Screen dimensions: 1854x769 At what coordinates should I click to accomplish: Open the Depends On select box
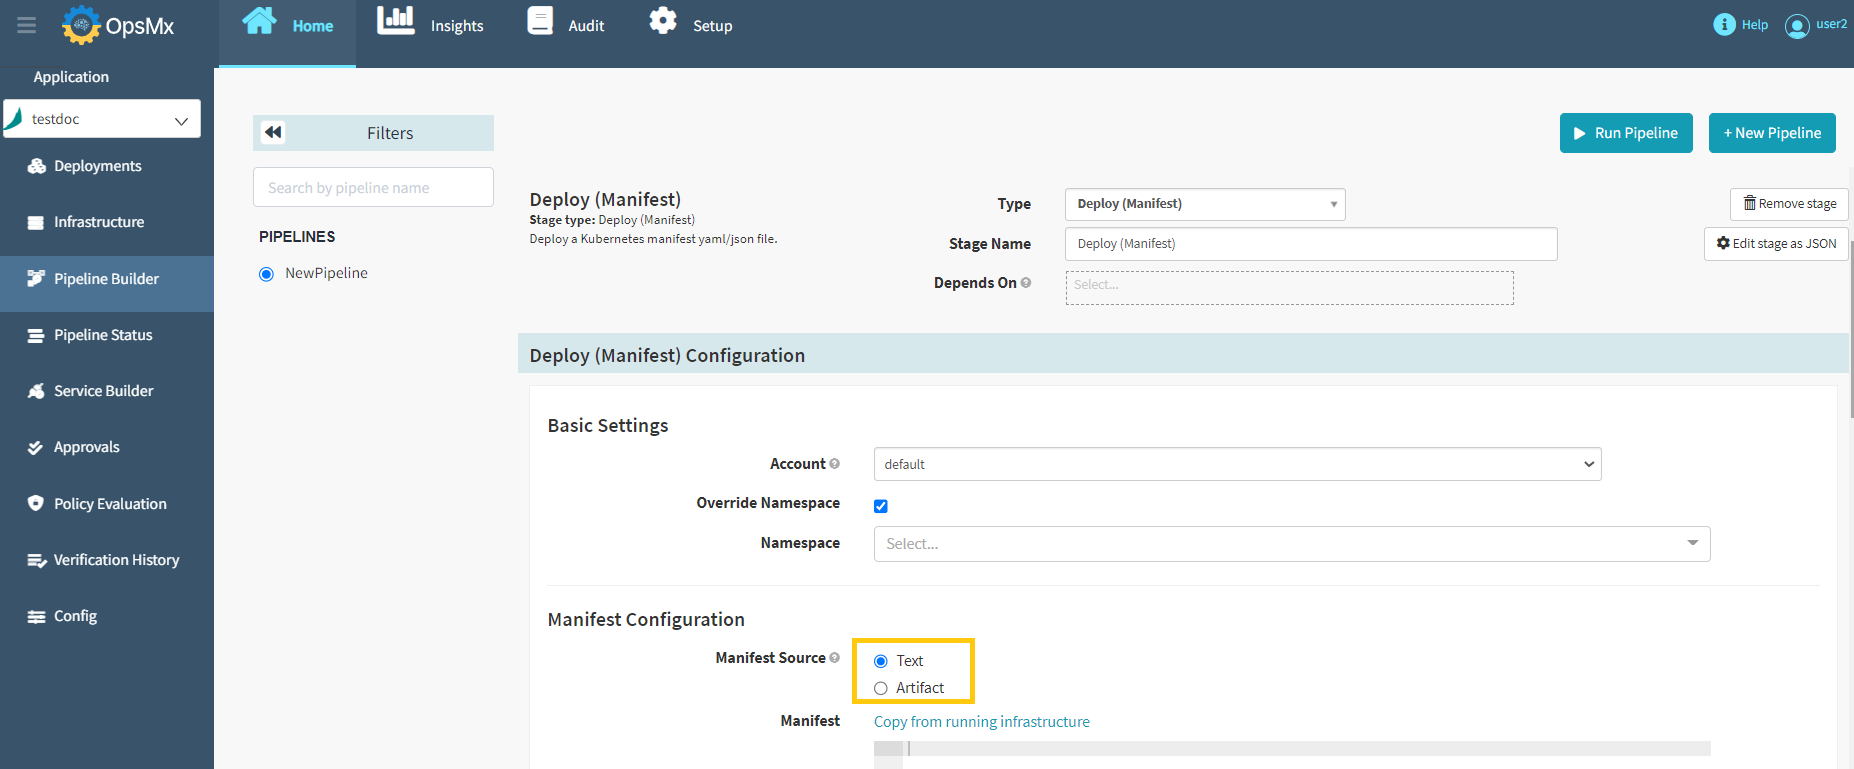click(x=1290, y=288)
